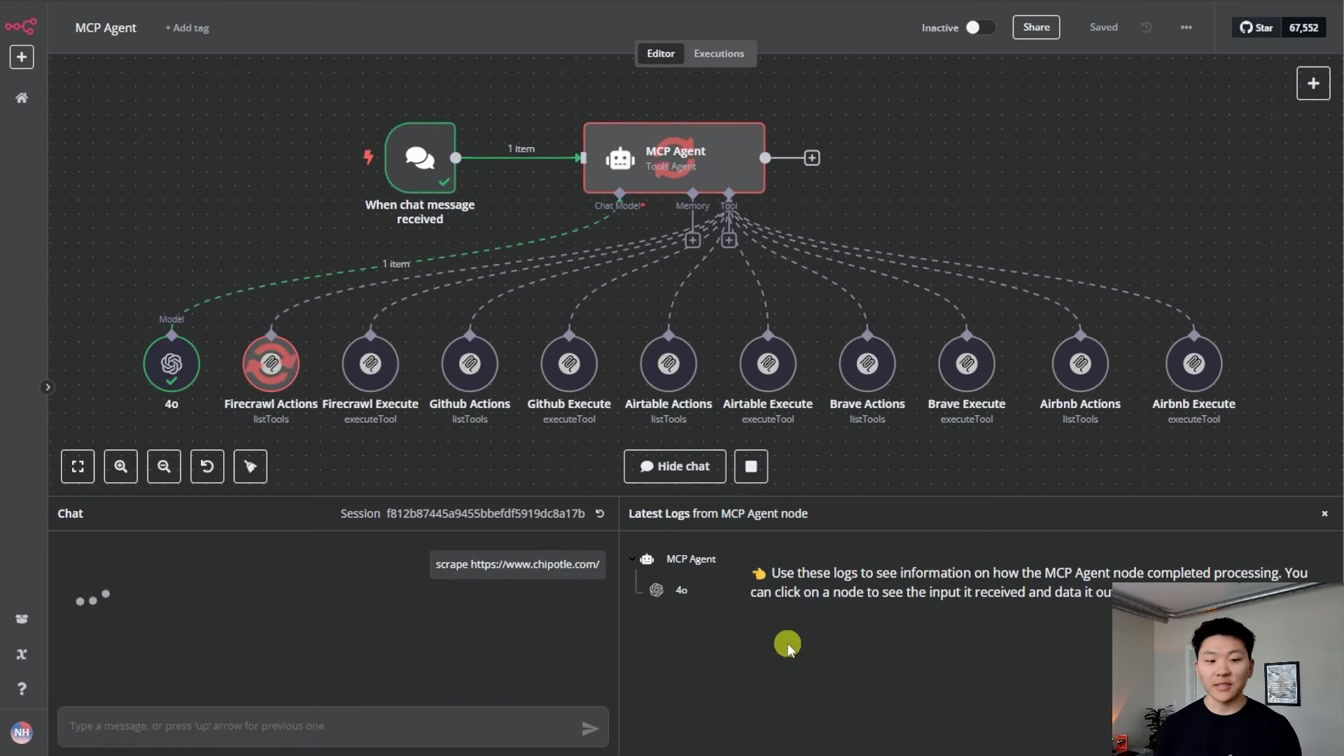Viewport: 1344px width, 756px height.
Task: Collapse the MCP Agent log tree entry
Action: (632, 559)
